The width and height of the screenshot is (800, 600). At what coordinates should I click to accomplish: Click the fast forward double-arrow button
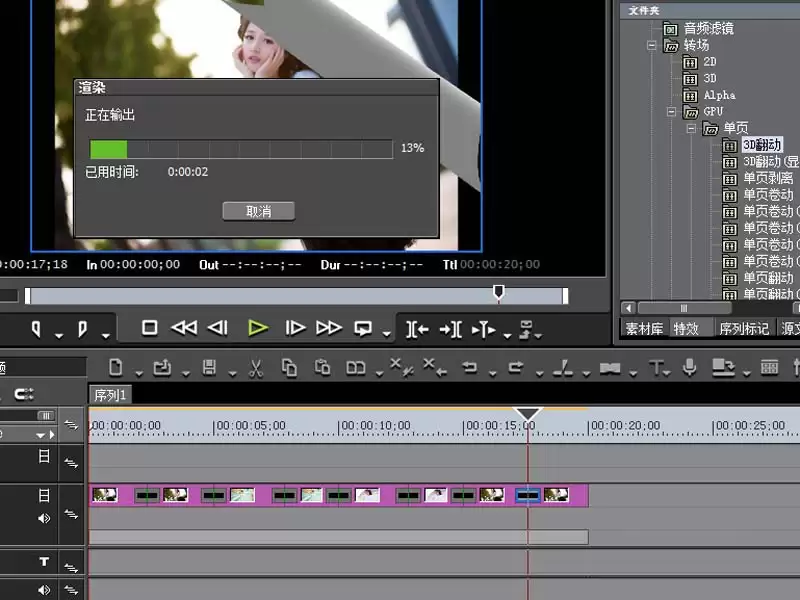(x=329, y=328)
